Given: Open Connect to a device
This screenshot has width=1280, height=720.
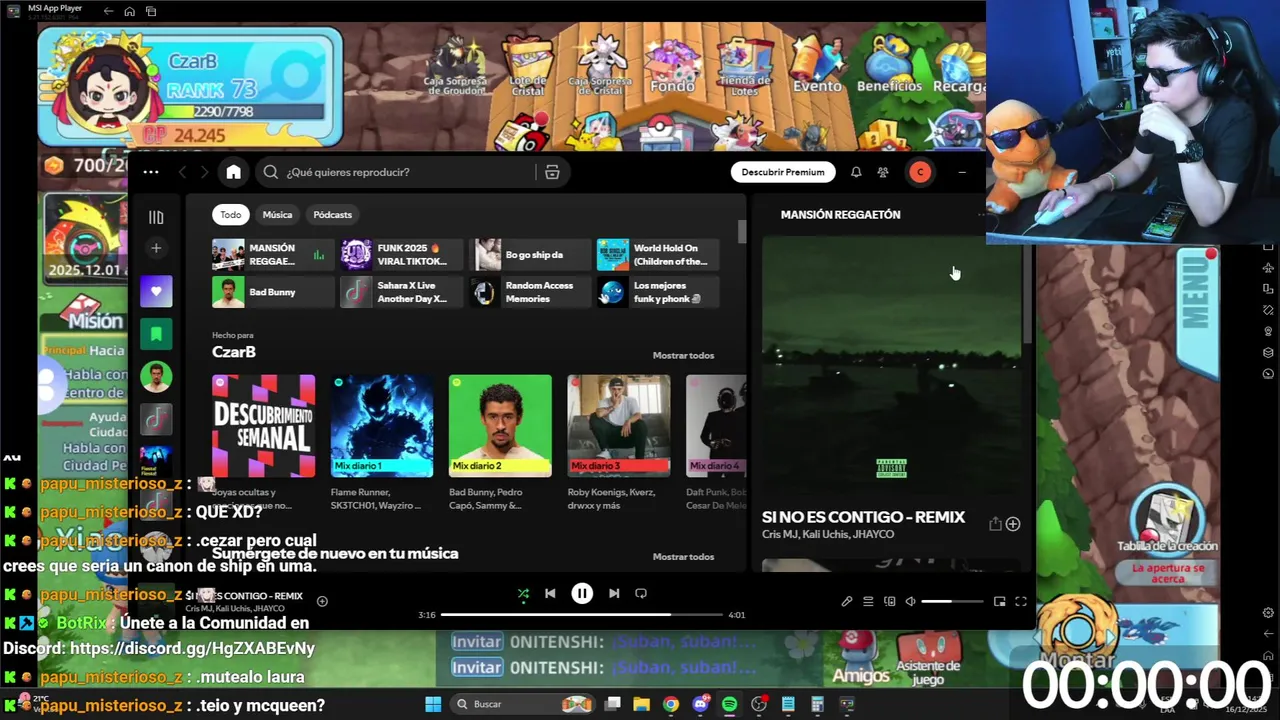Looking at the screenshot, I should 889,601.
